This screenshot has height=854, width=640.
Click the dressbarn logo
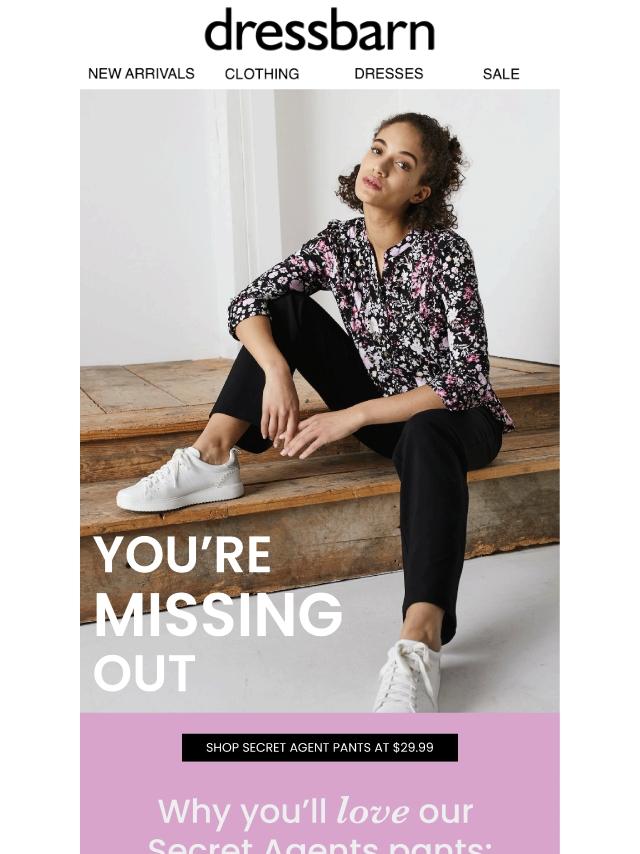click(x=319, y=29)
